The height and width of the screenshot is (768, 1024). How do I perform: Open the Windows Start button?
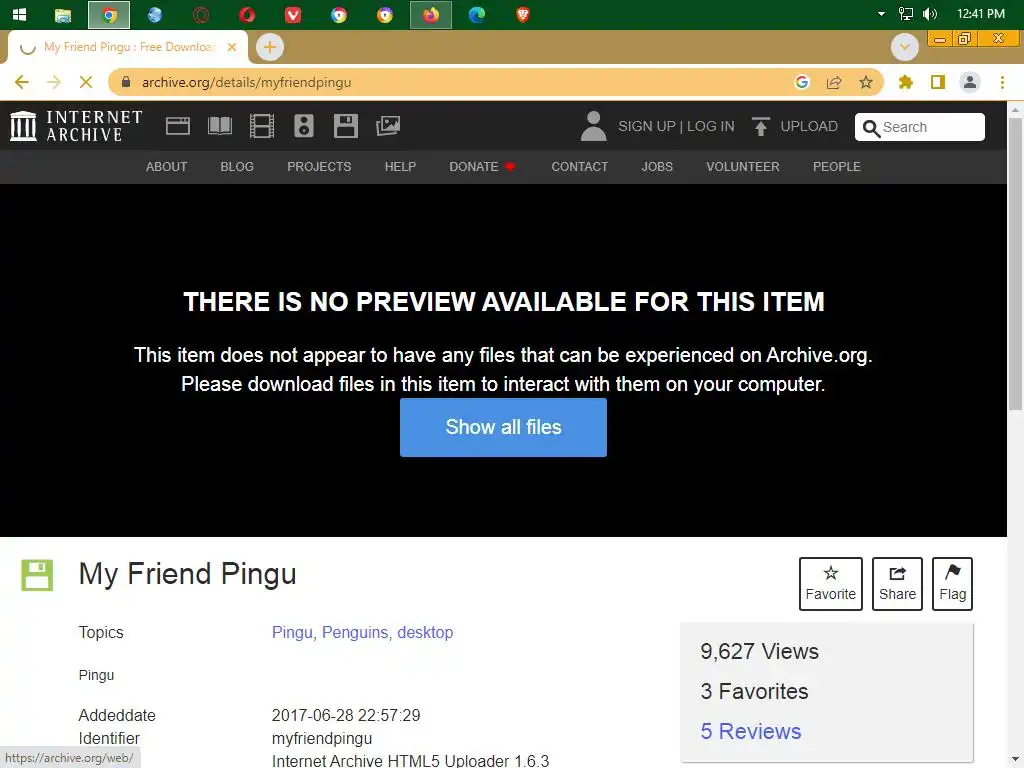[20, 14]
